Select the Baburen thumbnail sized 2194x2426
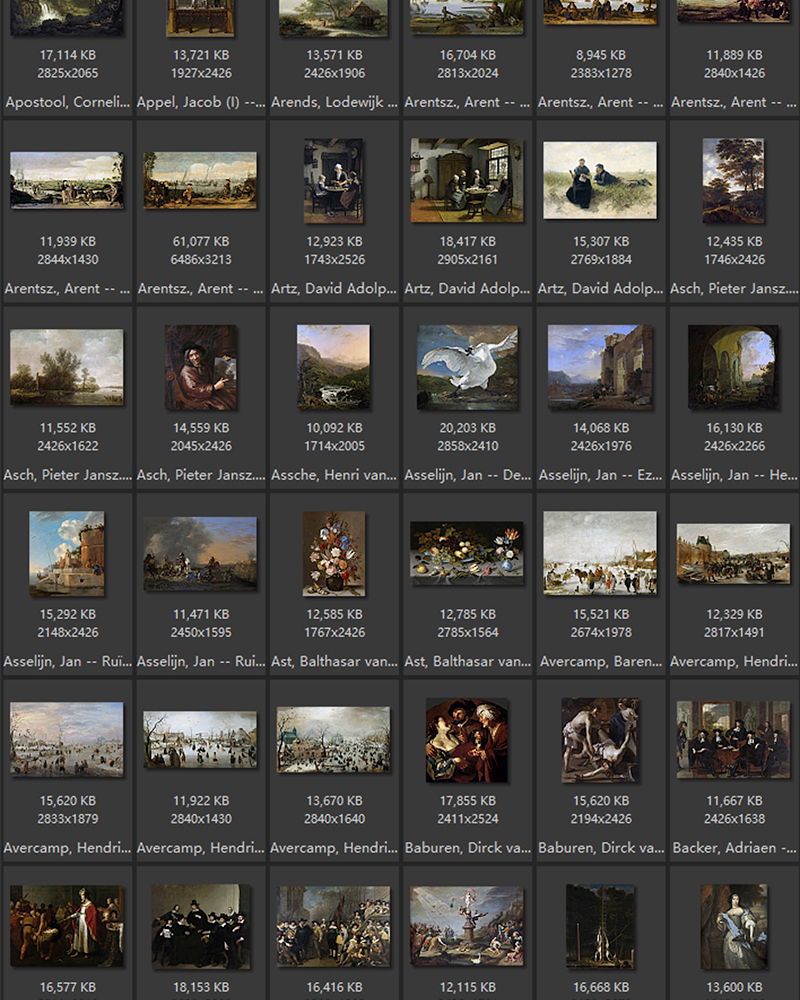 600,740
